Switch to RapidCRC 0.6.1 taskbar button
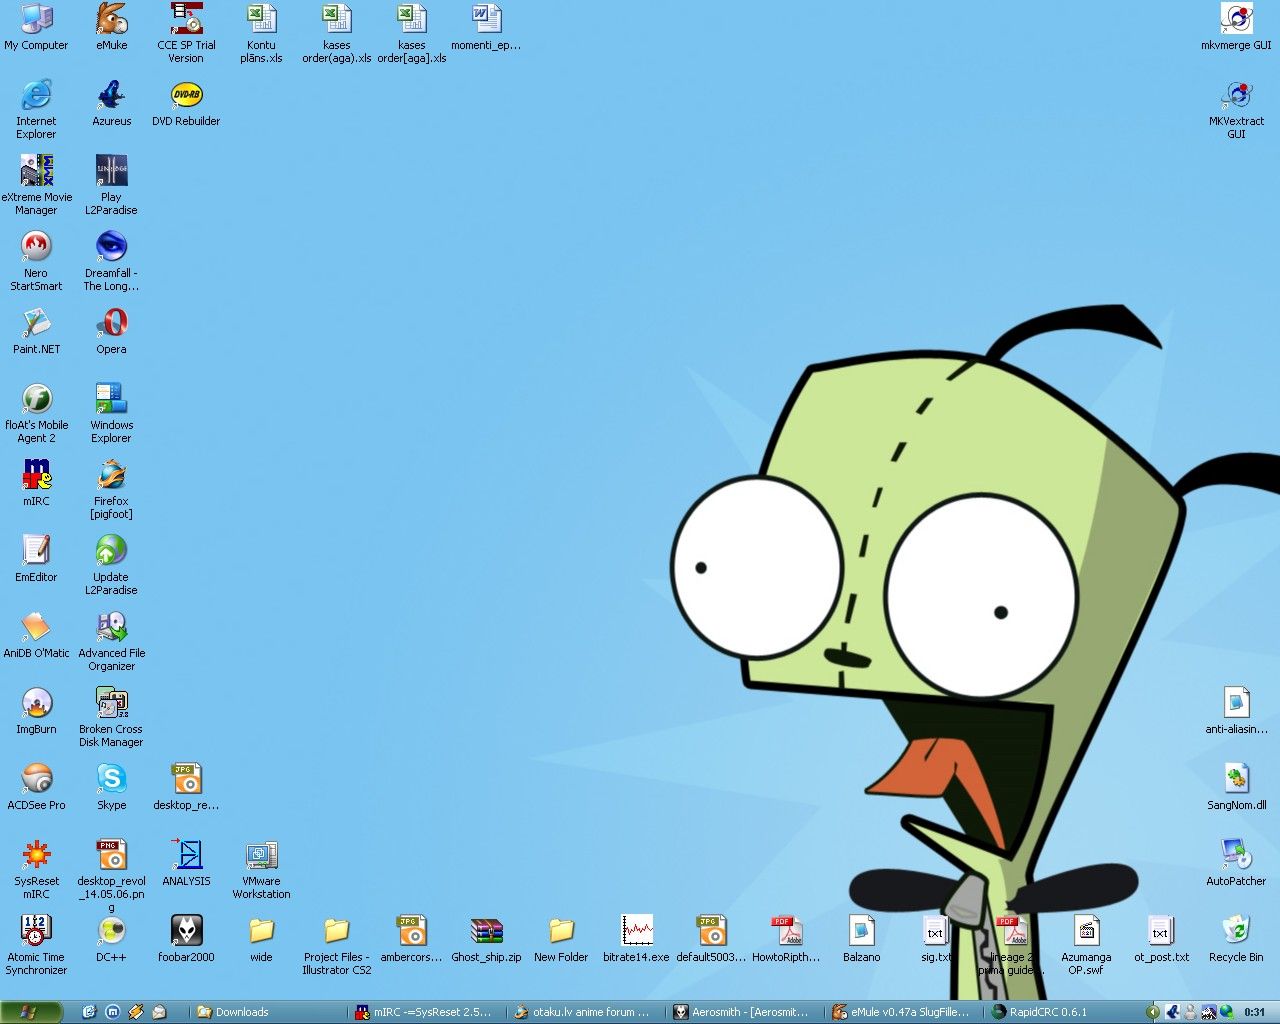This screenshot has height=1024, width=1280. click(1062, 1012)
